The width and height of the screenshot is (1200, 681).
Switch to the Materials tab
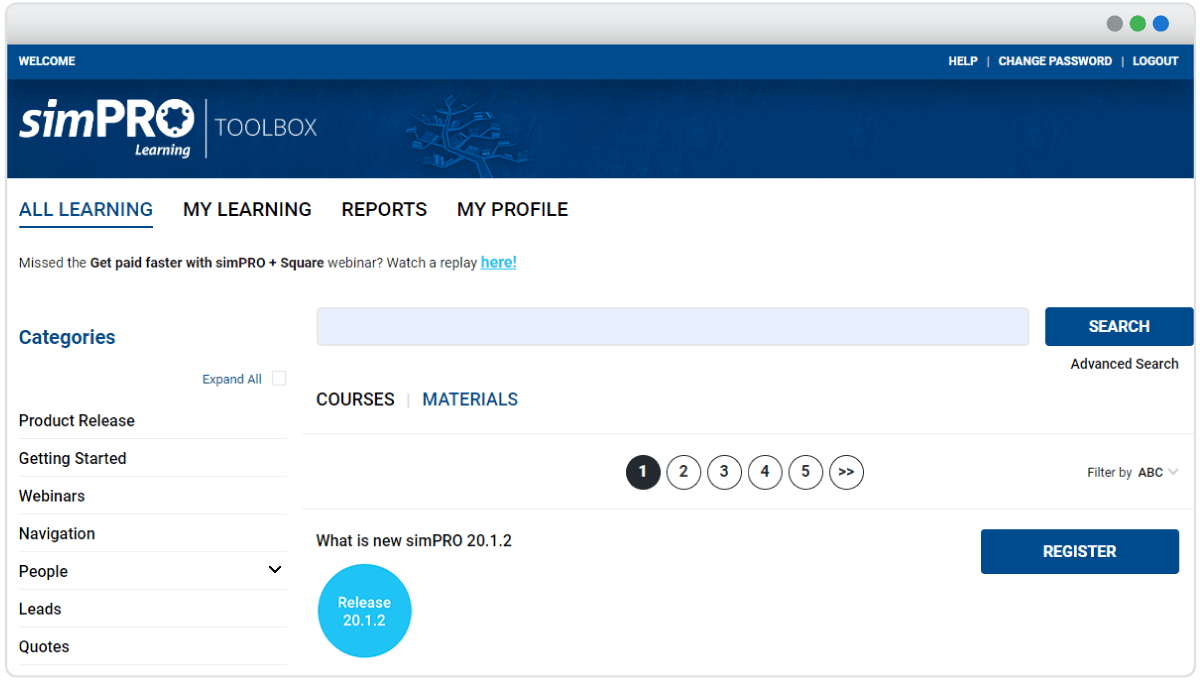(470, 399)
